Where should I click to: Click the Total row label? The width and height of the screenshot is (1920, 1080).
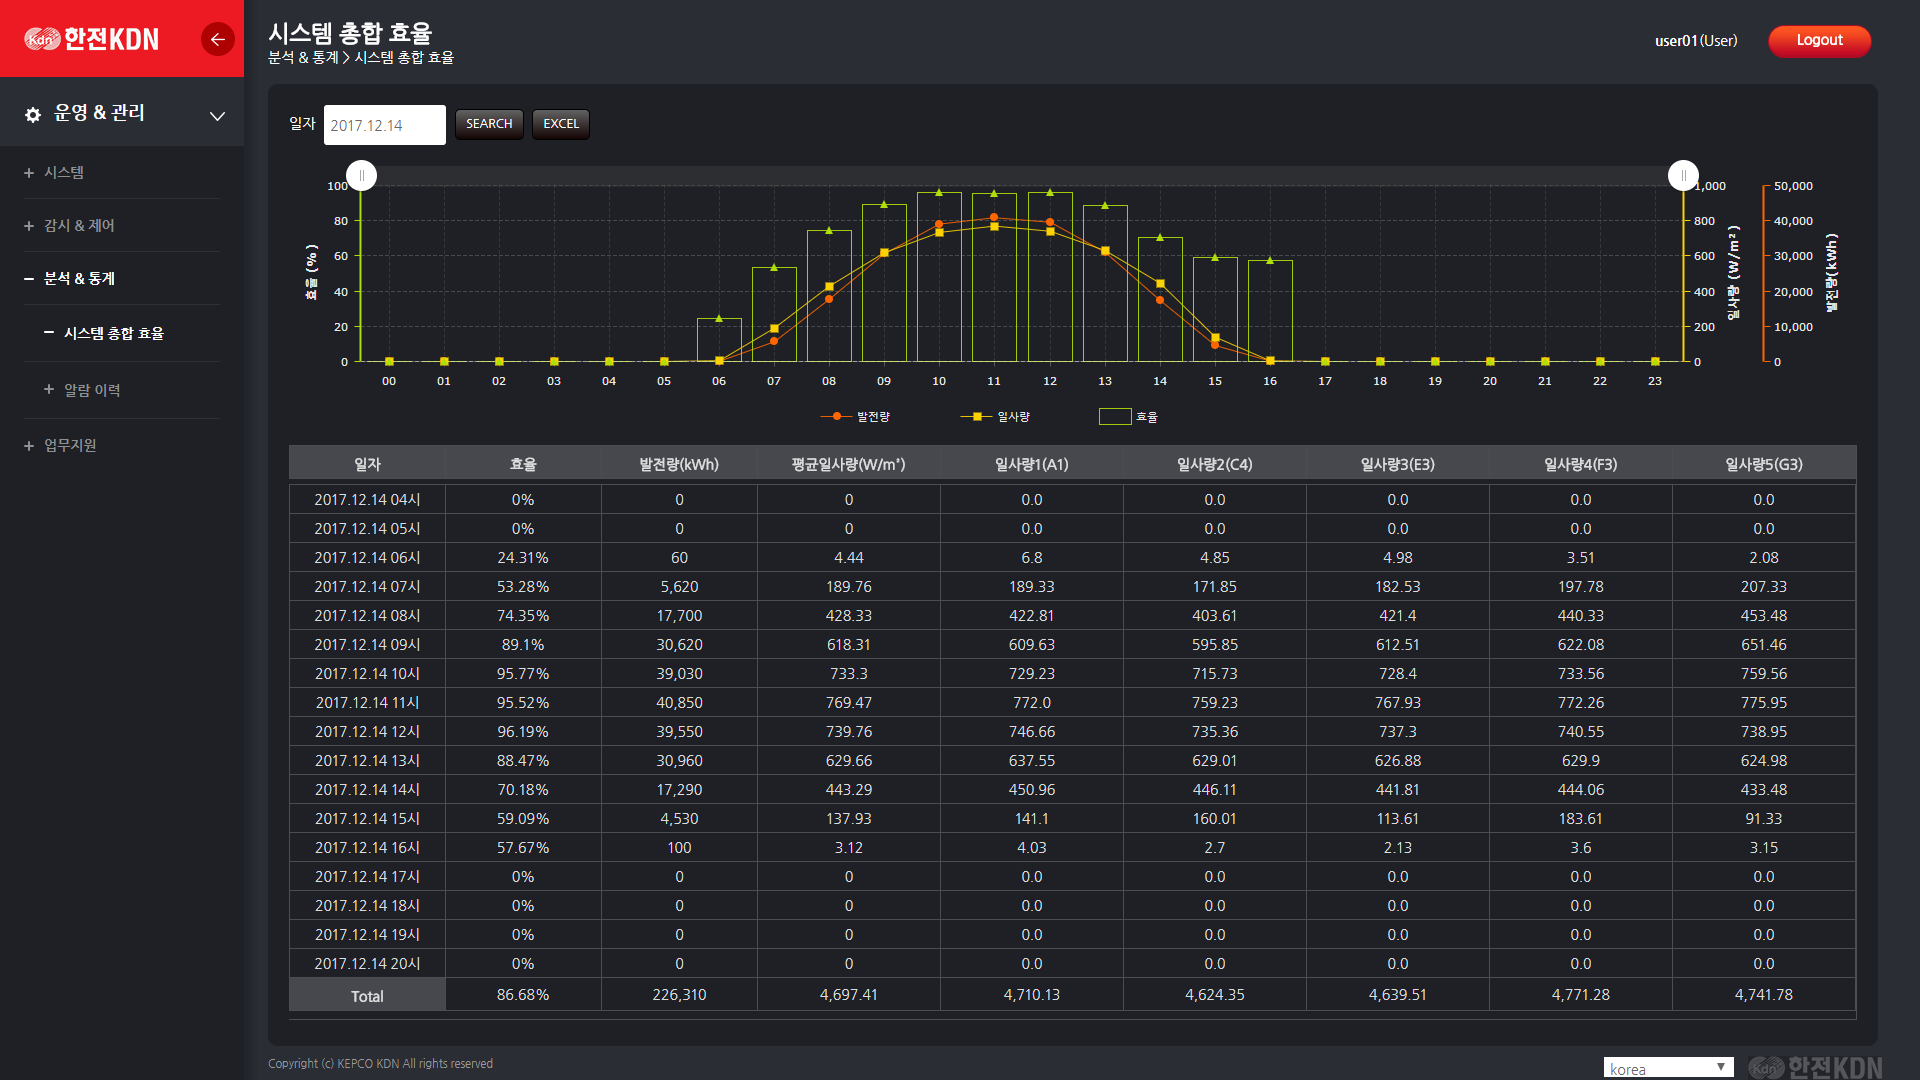(367, 996)
